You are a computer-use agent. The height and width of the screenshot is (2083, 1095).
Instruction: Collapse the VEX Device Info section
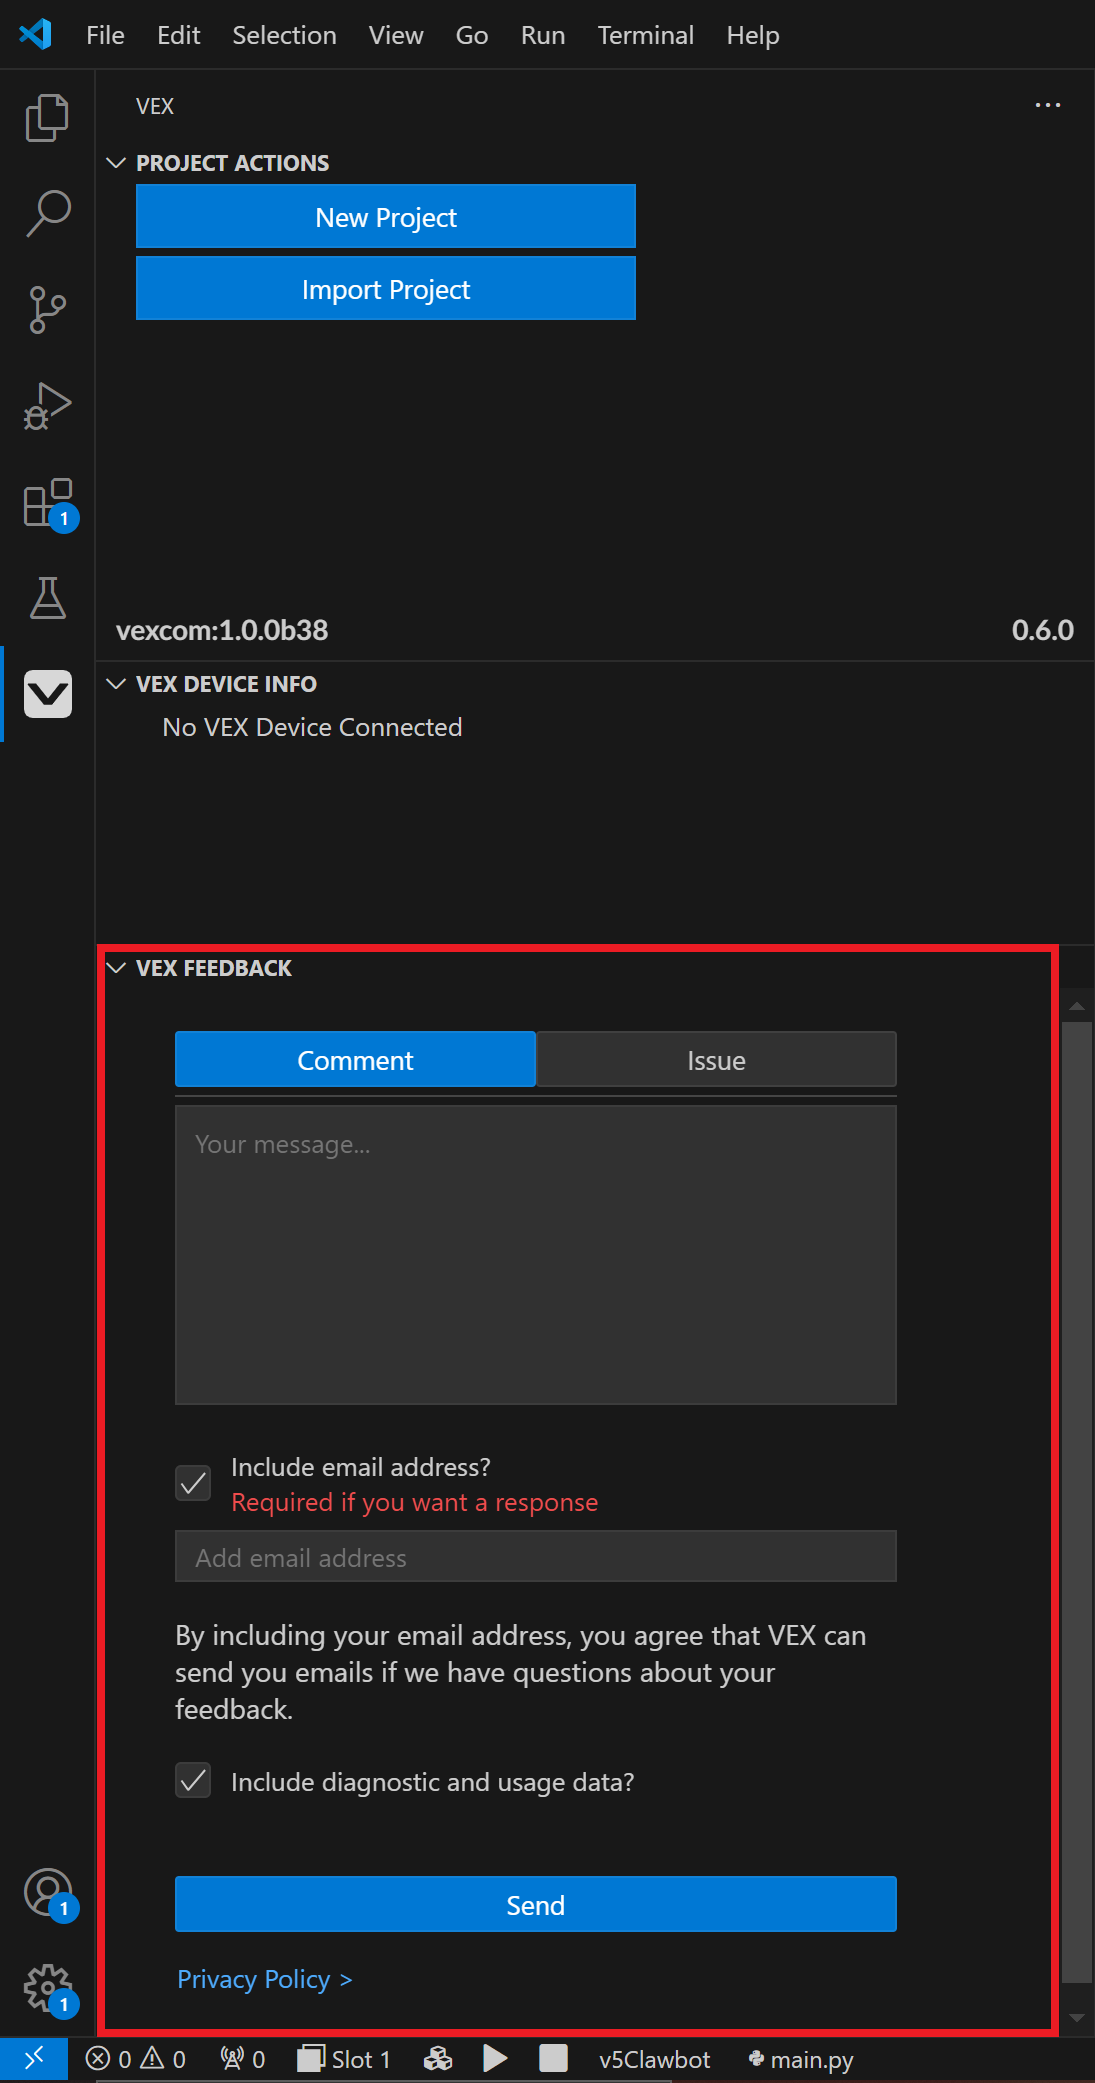pyautogui.click(x=116, y=684)
